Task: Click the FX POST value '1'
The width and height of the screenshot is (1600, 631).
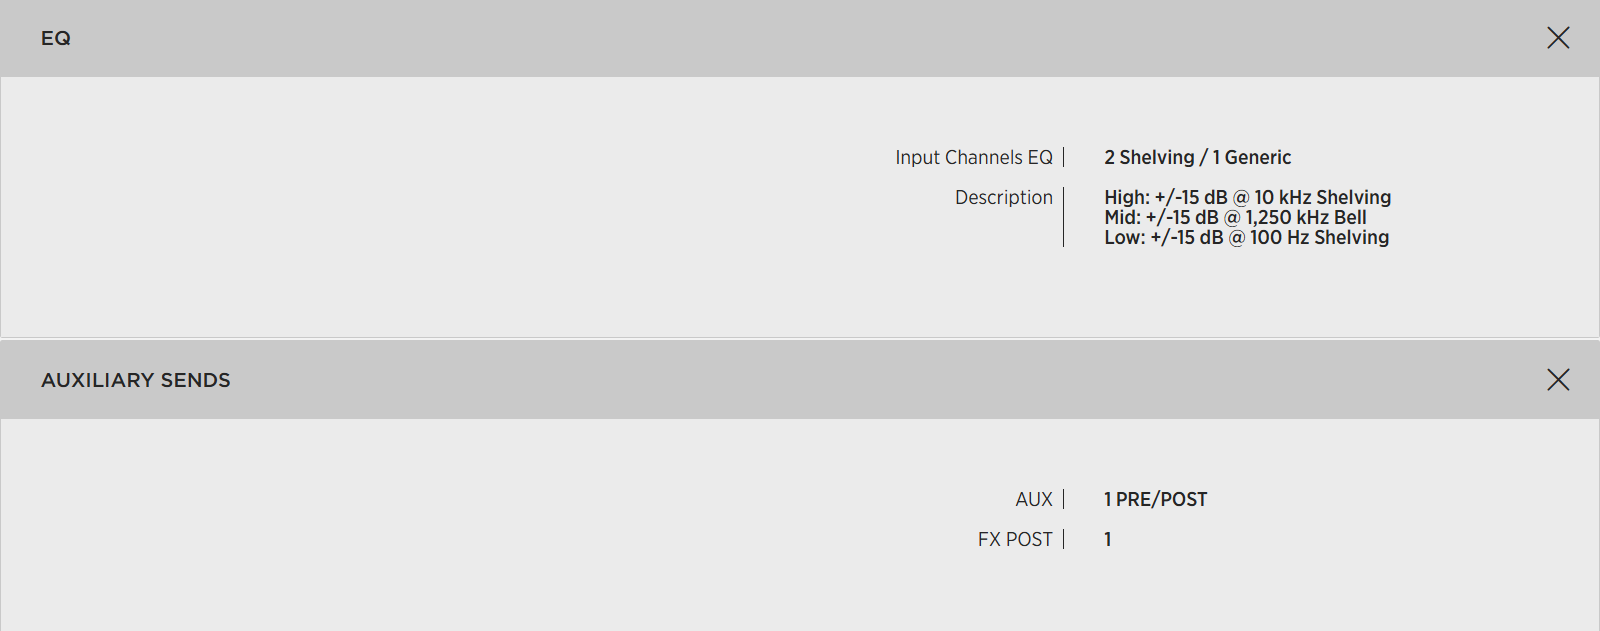Action: pos(1108,540)
